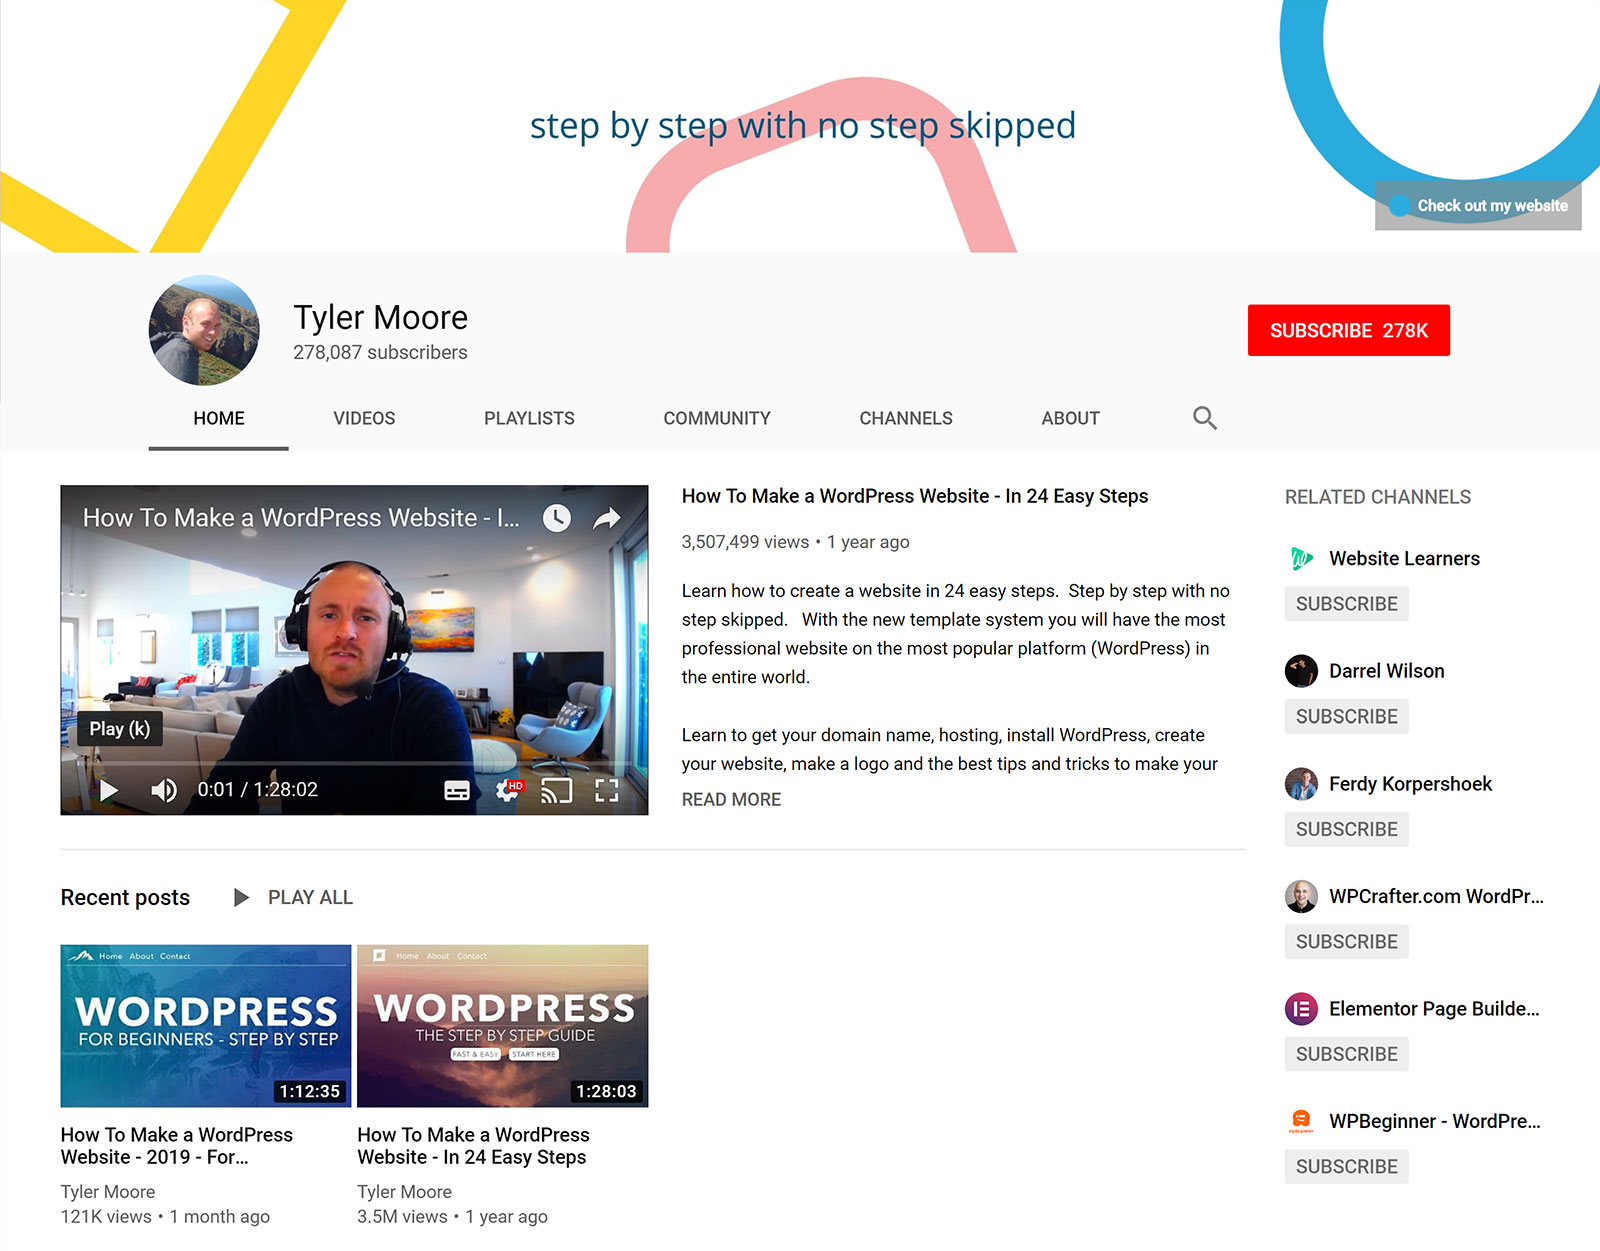This screenshot has width=1600, height=1251.
Task: Click the featured video title beside the player
Action: (x=915, y=496)
